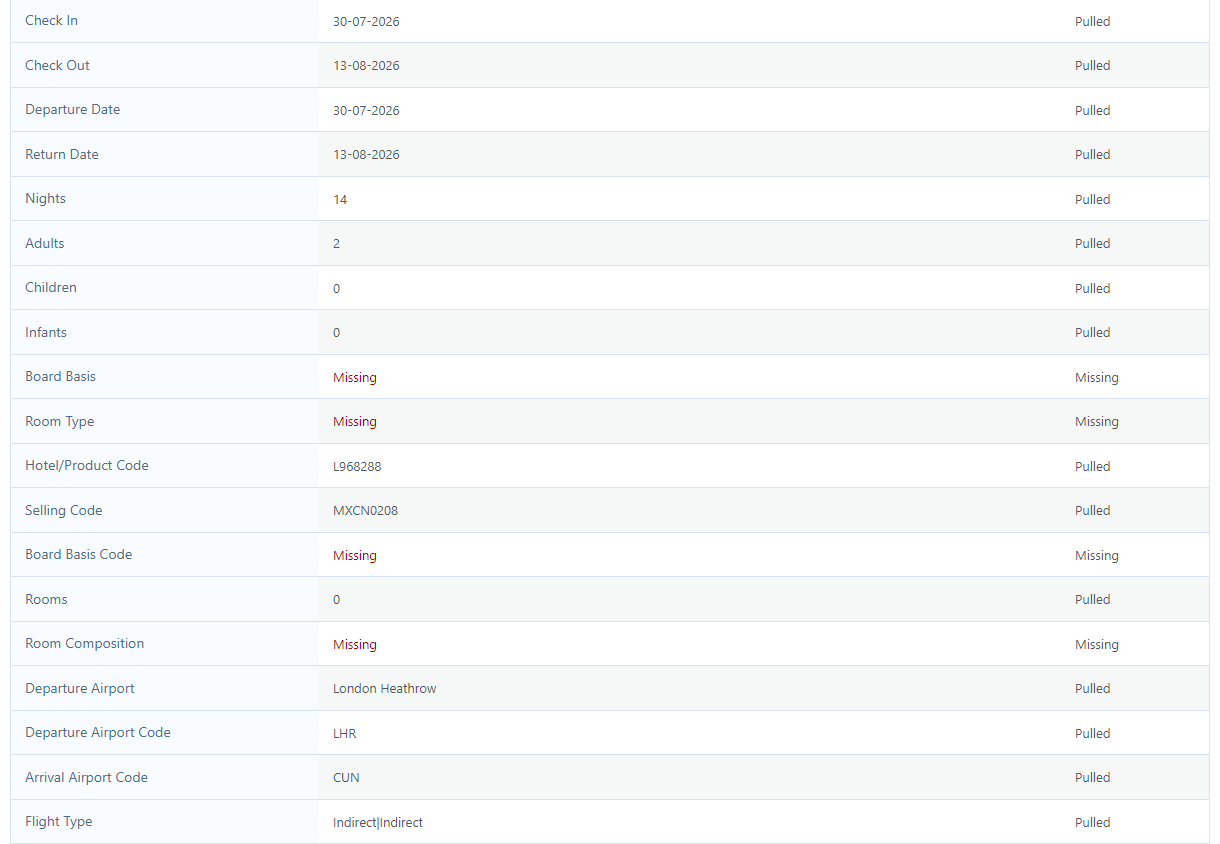The width and height of the screenshot is (1220, 844).
Task: Click the red Missing value for Board Basis
Action: (x=355, y=378)
